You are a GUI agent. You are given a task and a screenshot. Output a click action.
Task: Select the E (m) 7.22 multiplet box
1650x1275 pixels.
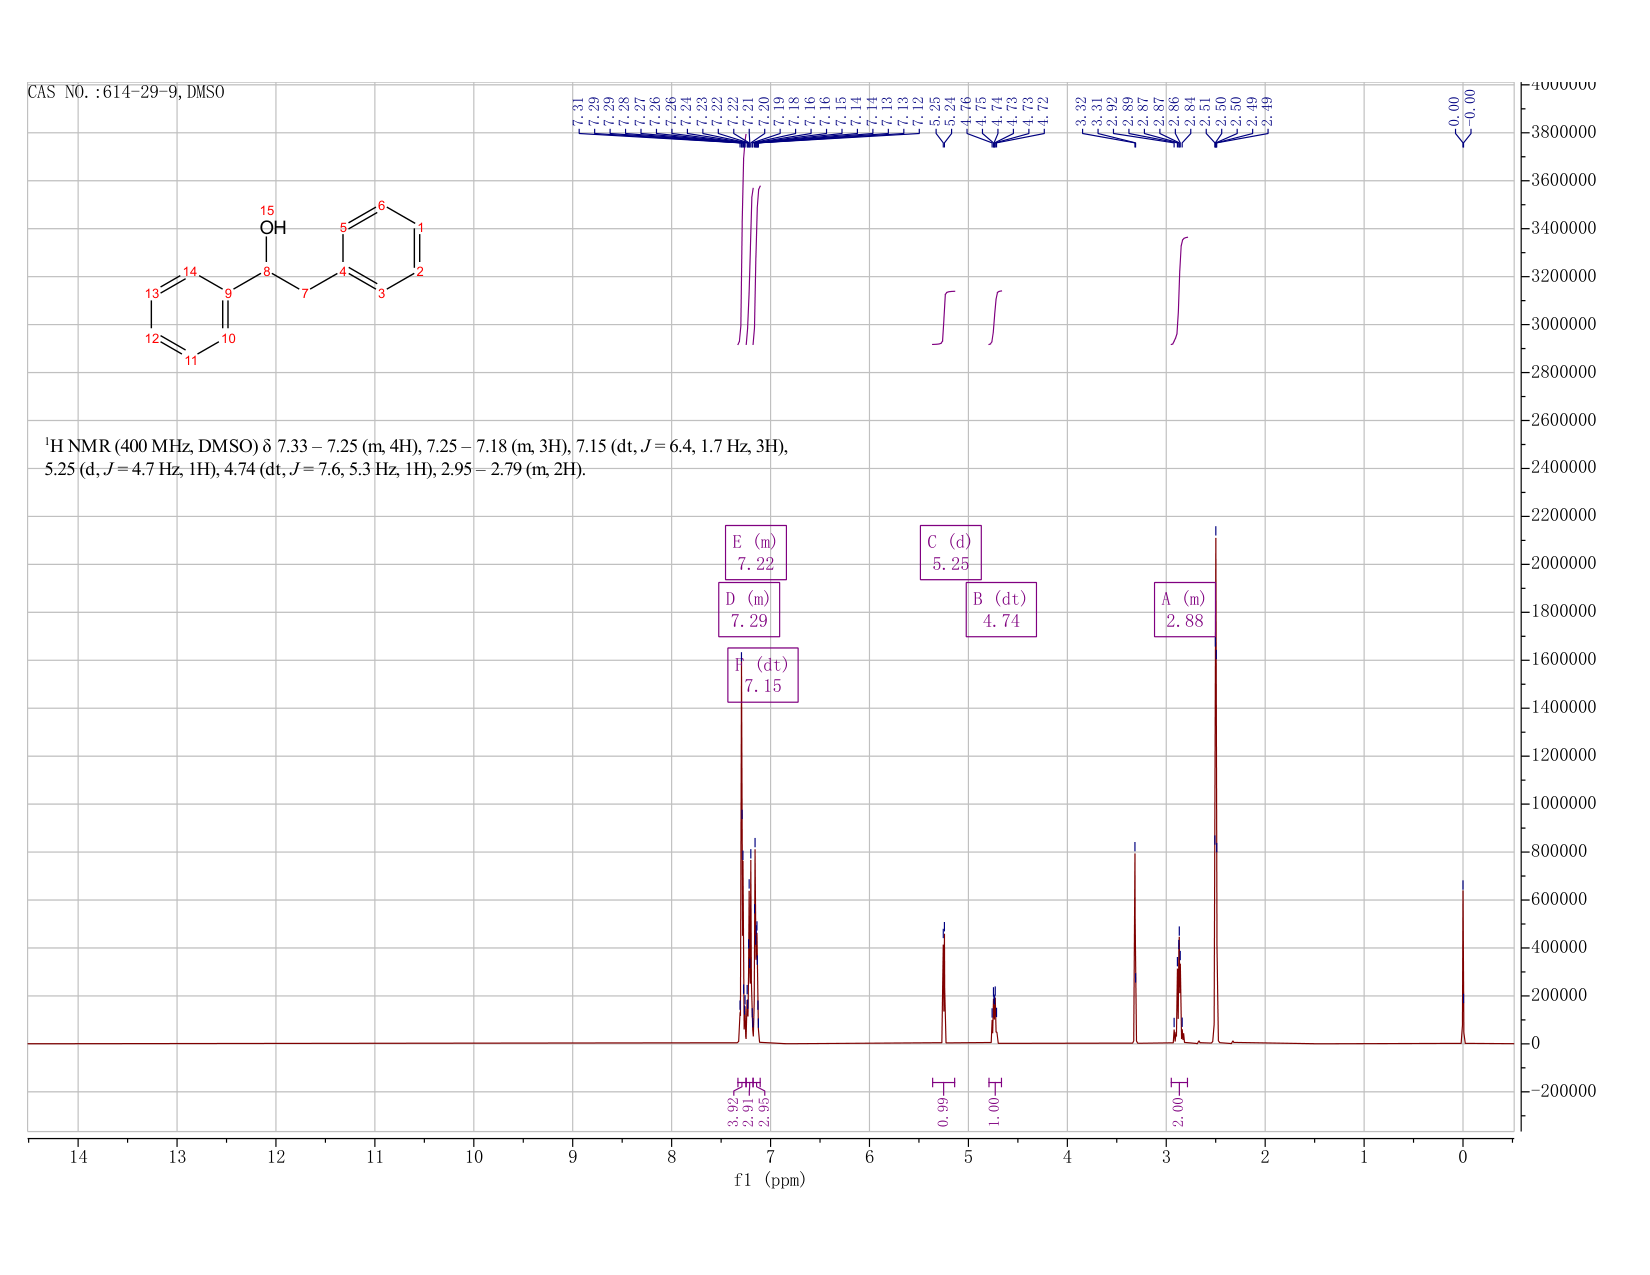756,552
